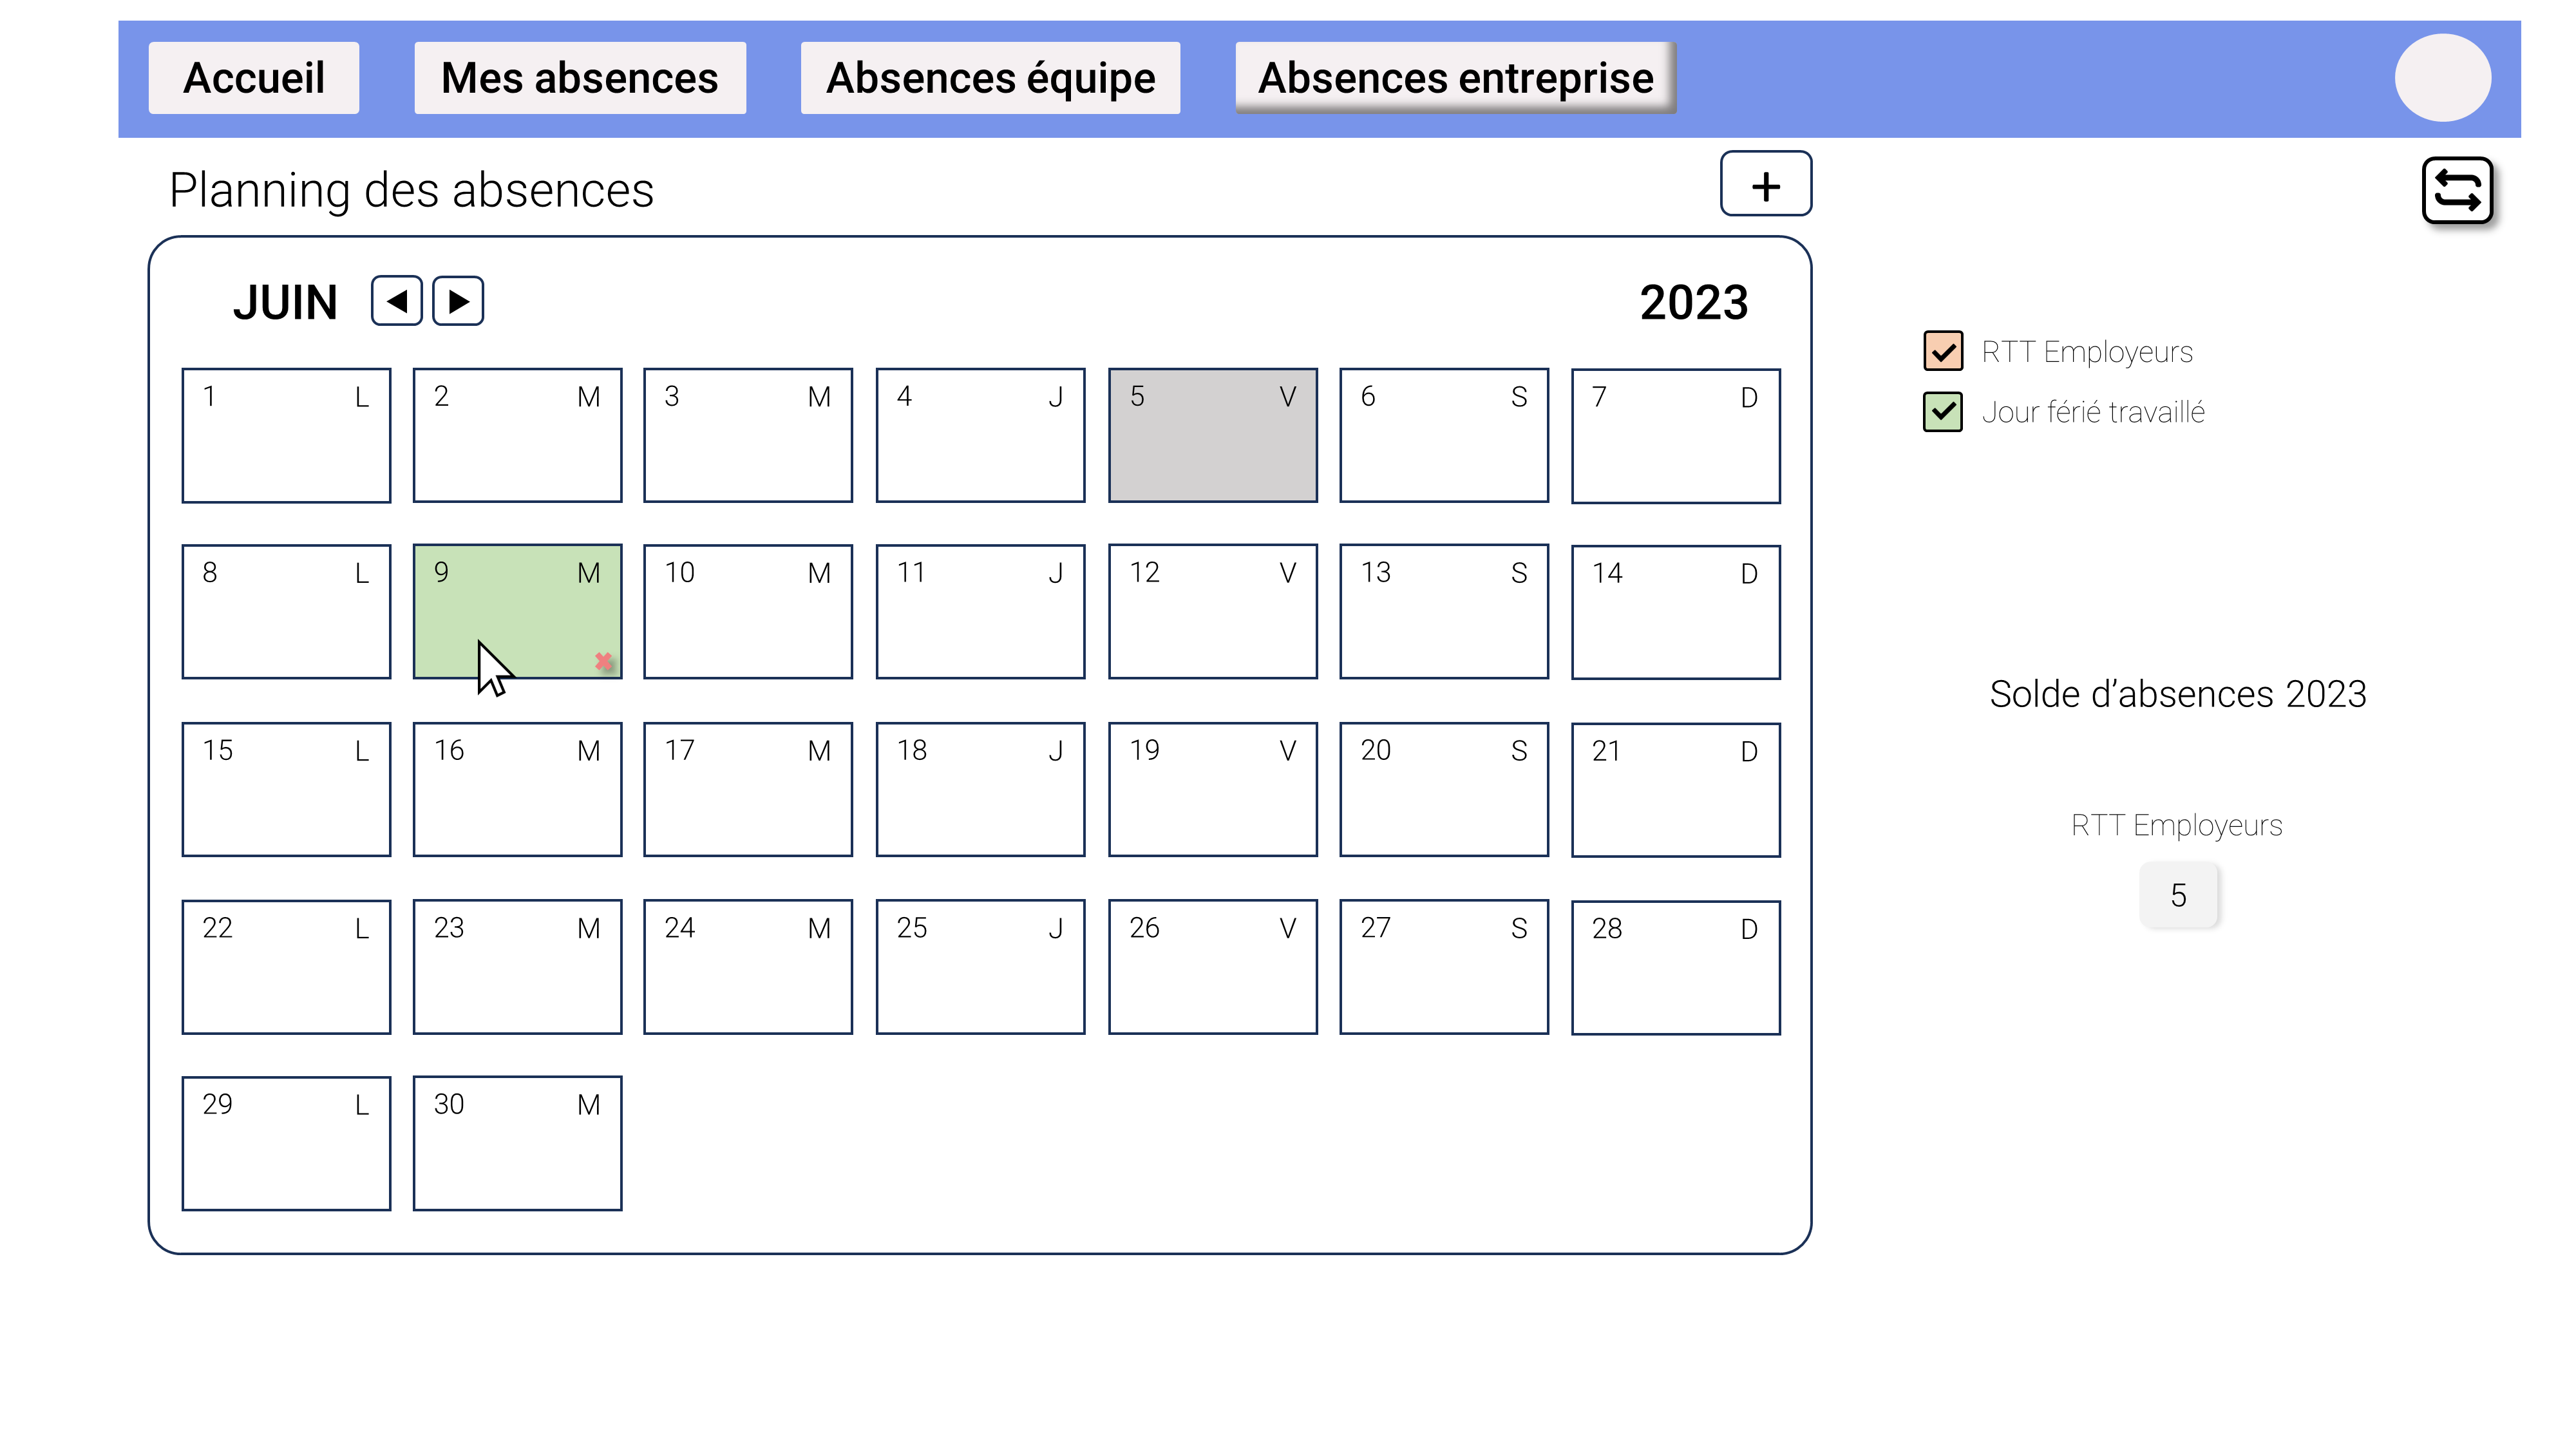The width and height of the screenshot is (2576, 1449).
Task: Click the June 22 calendar cell
Action: point(286,966)
